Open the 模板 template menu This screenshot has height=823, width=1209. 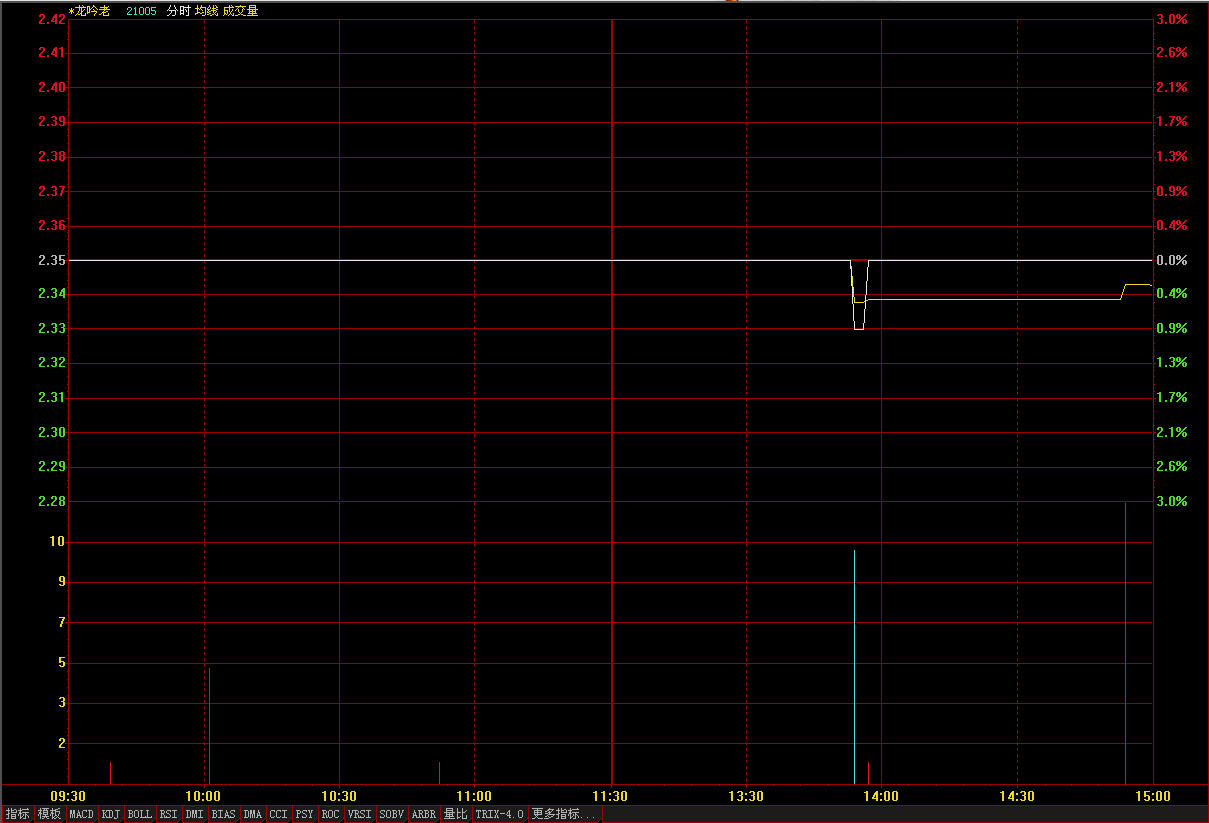(x=49, y=814)
